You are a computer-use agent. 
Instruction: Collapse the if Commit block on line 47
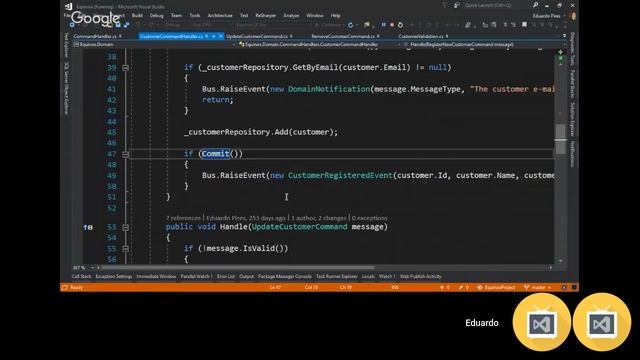126,154
